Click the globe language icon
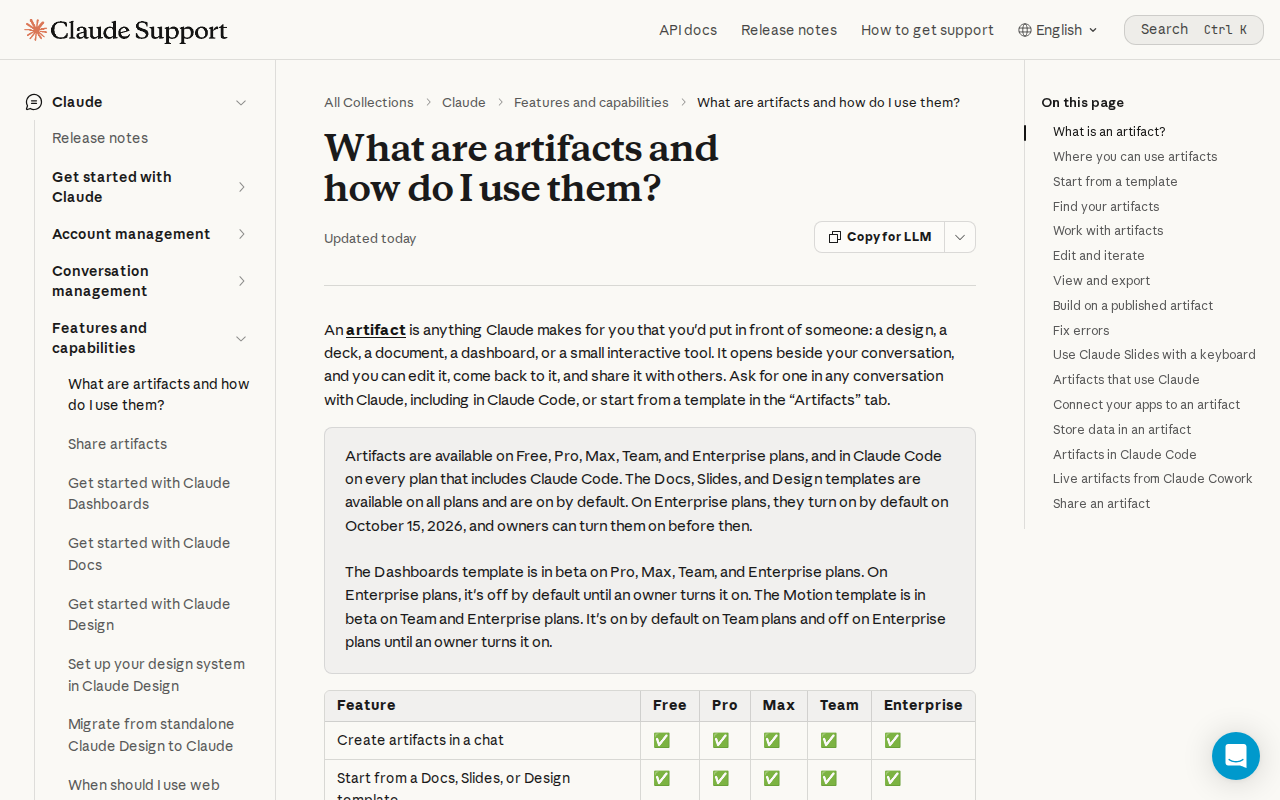This screenshot has height=800, width=1280. [x=1025, y=30]
